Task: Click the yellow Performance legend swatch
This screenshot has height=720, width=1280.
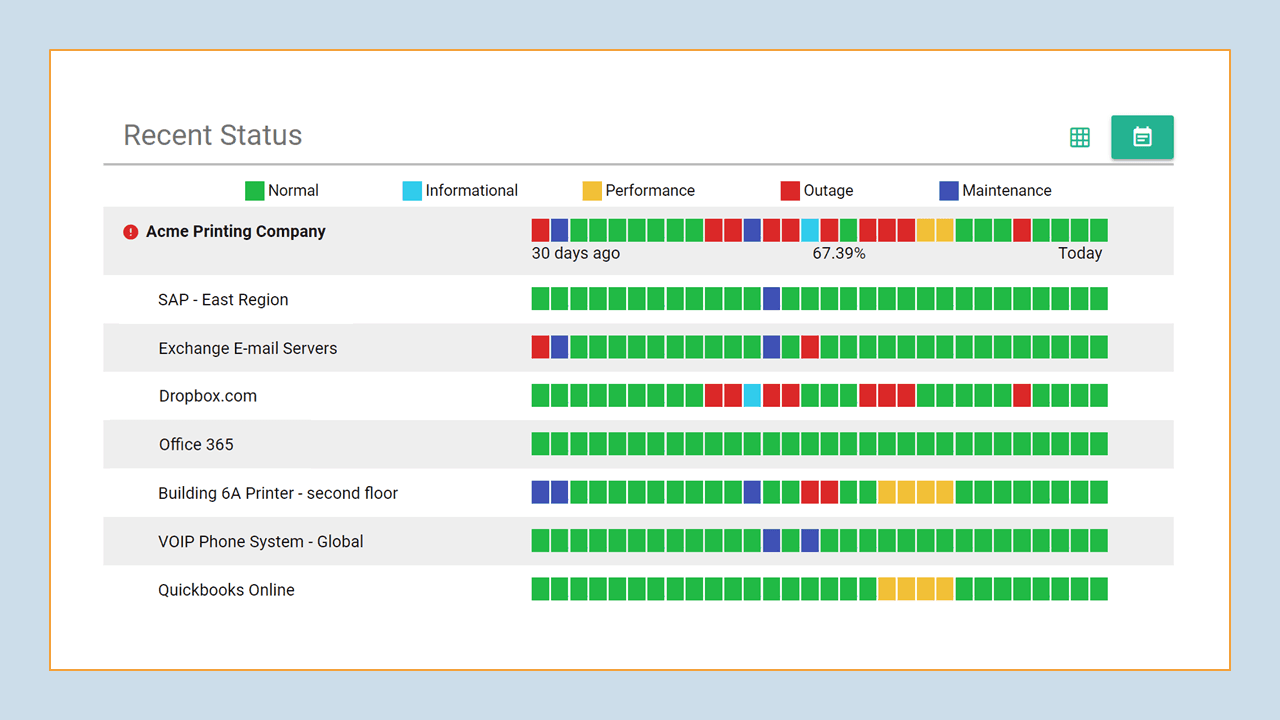Action: tap(592, 191)
